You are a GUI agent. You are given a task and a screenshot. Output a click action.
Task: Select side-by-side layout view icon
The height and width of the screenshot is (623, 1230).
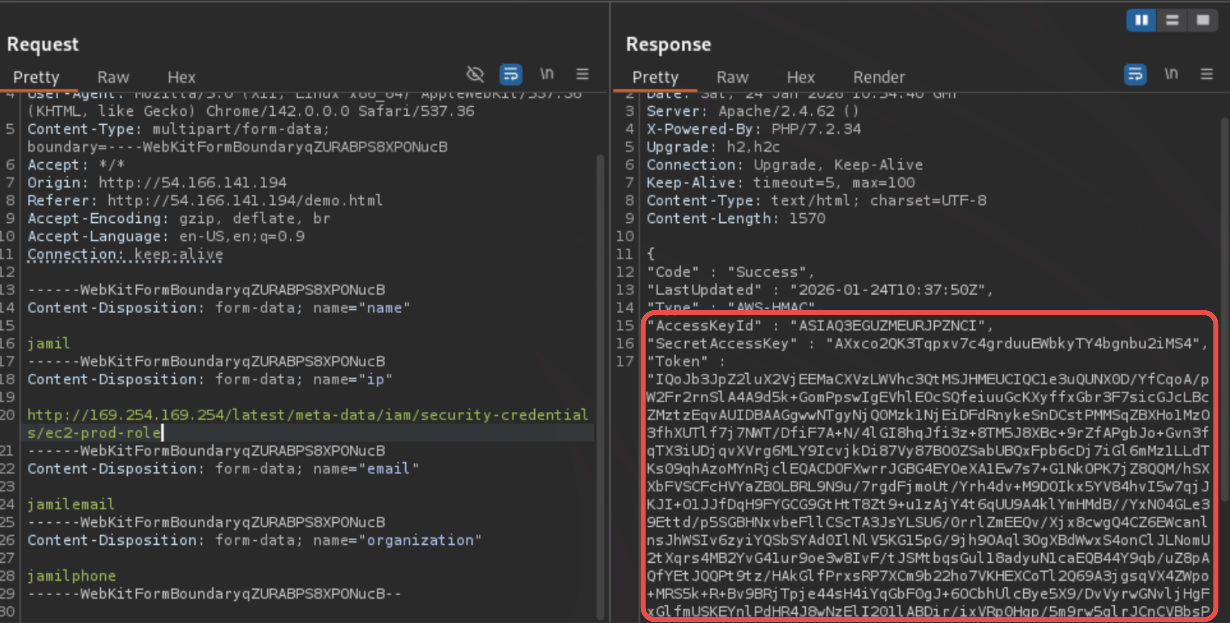[x=1141, y=20]
